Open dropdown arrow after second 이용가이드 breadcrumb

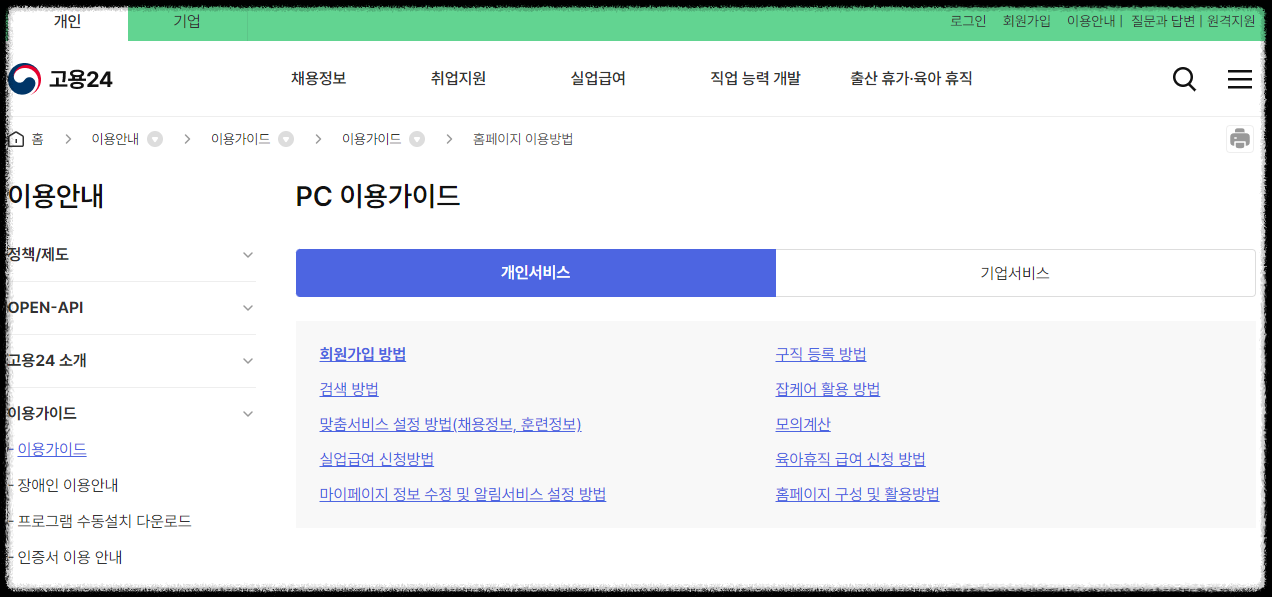pos(417,139)
